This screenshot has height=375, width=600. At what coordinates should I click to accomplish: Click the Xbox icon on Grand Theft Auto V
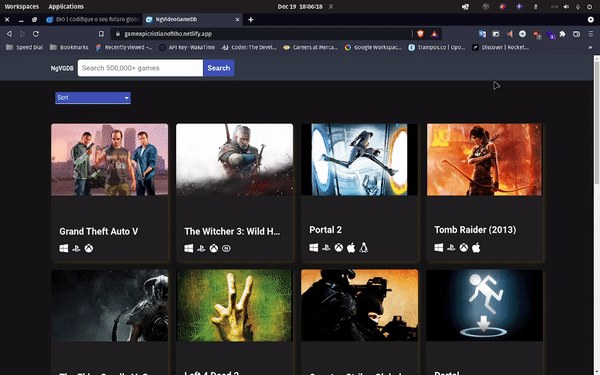click(x=89, y=248)
